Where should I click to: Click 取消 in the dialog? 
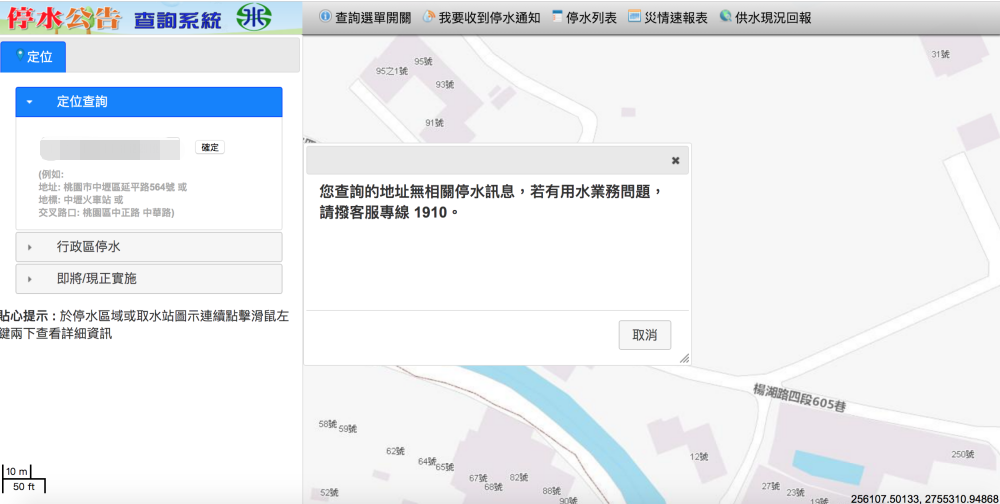[x=644, y=335]
